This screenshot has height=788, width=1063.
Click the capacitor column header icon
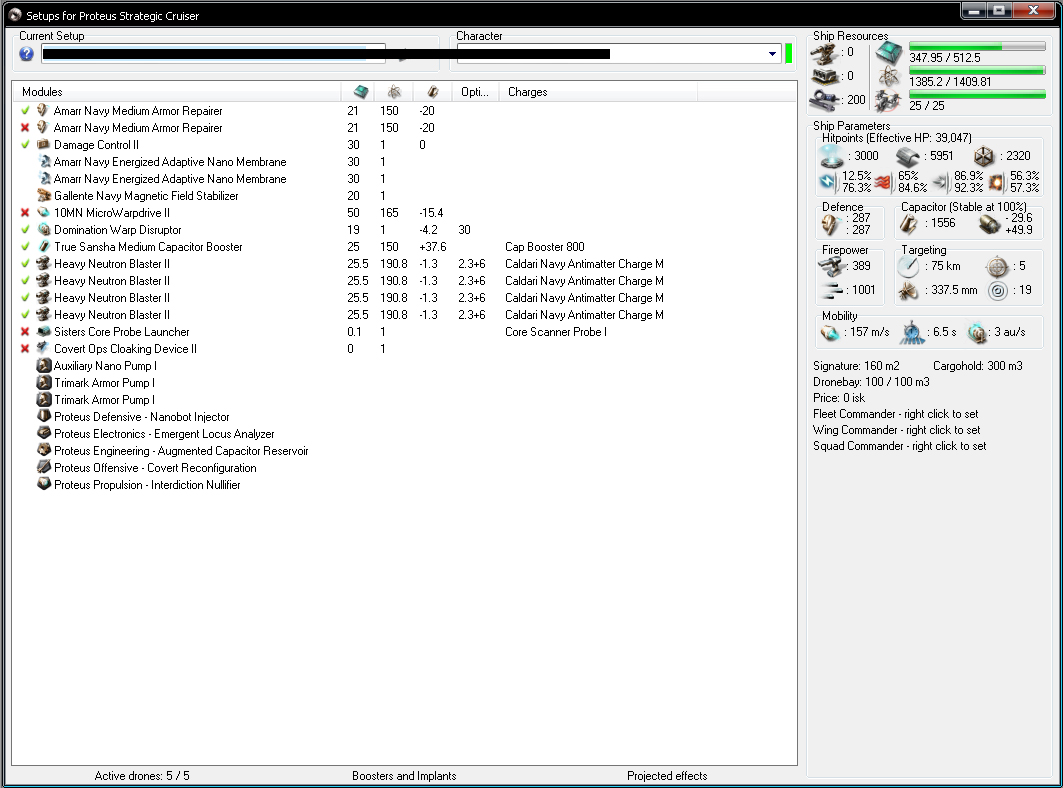tap(433, 92)
